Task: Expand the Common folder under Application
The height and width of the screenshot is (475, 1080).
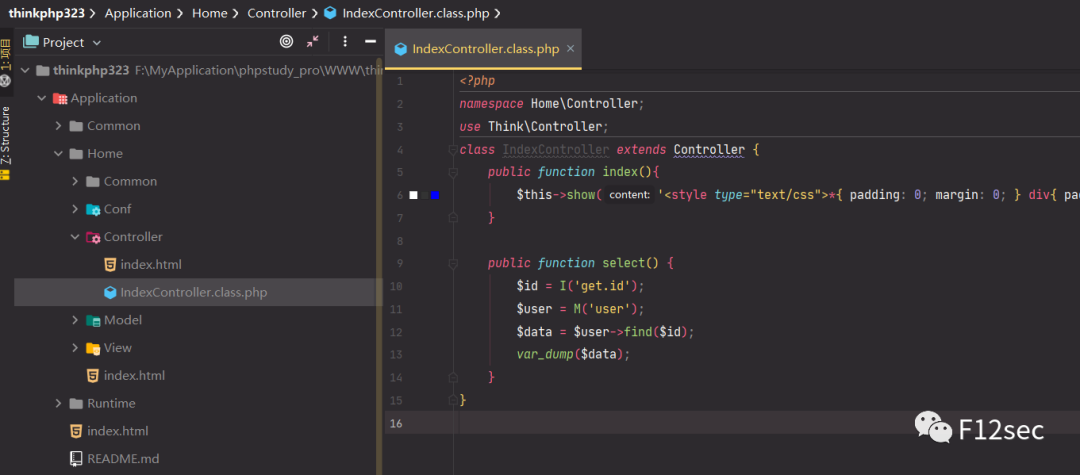Action: click(59, 126)
